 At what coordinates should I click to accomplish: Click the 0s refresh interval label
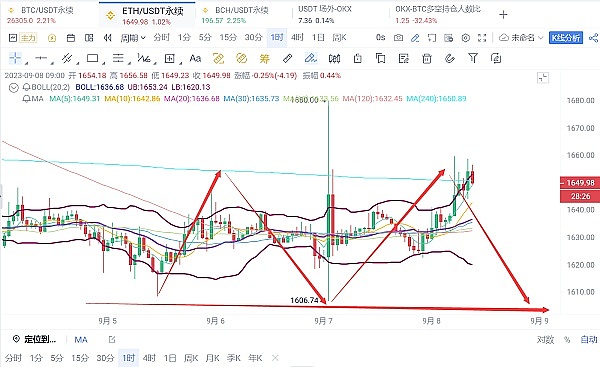click(x=380, y=38)
